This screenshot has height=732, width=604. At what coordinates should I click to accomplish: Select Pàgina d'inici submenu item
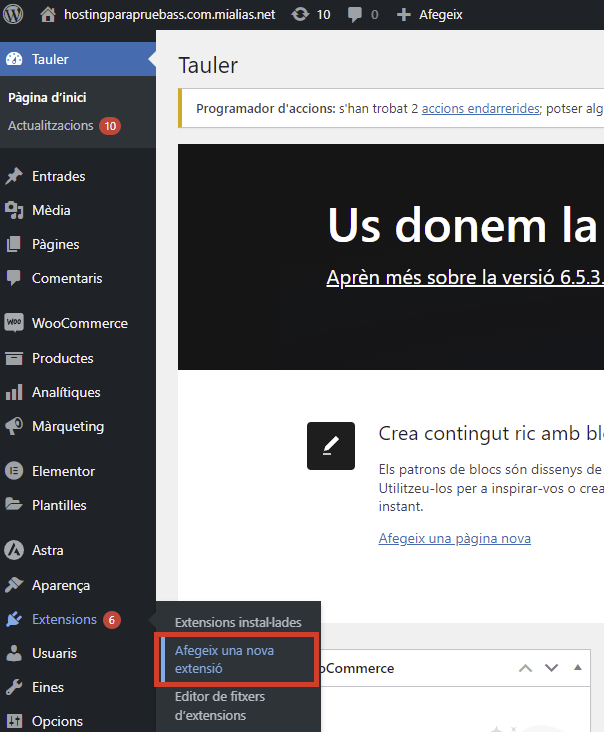coord(47,98)
